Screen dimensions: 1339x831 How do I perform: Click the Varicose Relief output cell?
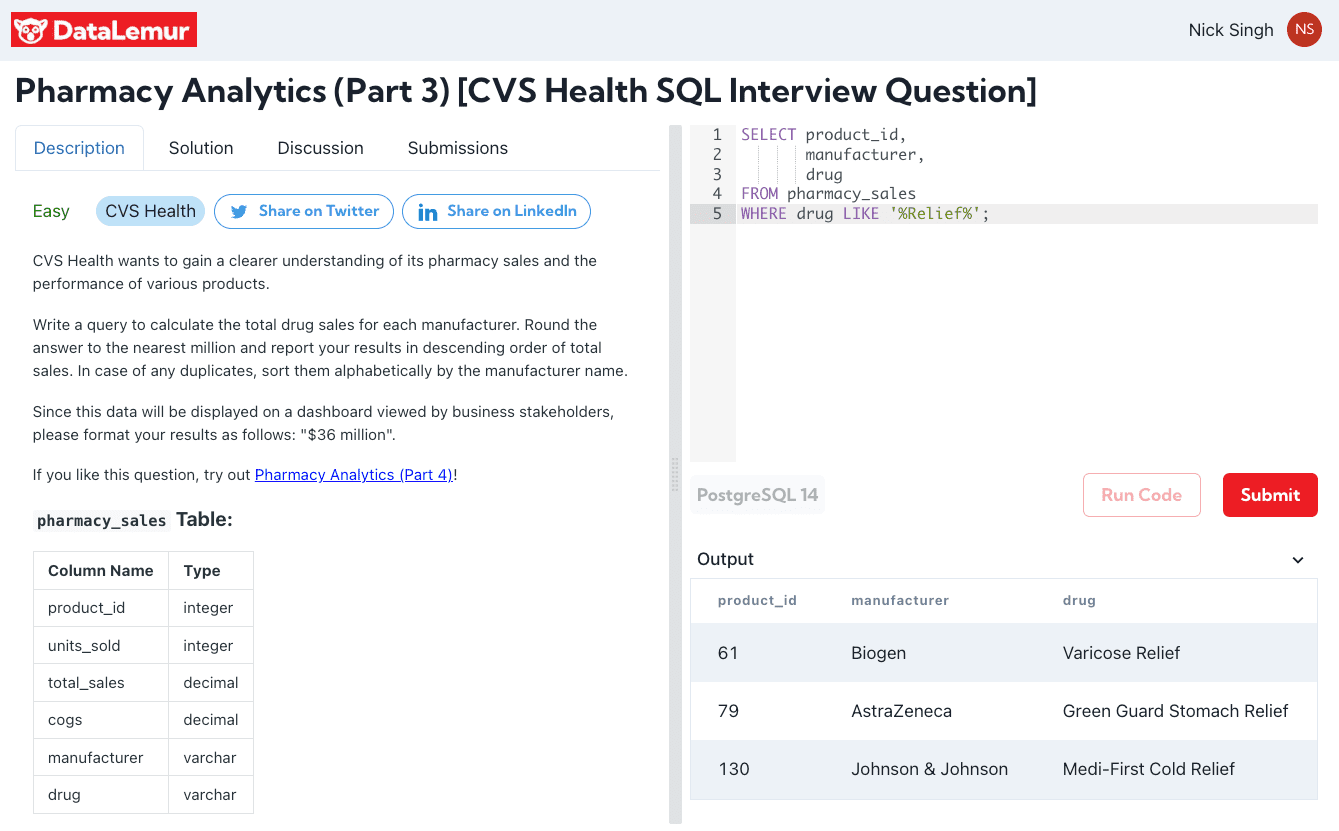coord(1121,653)
